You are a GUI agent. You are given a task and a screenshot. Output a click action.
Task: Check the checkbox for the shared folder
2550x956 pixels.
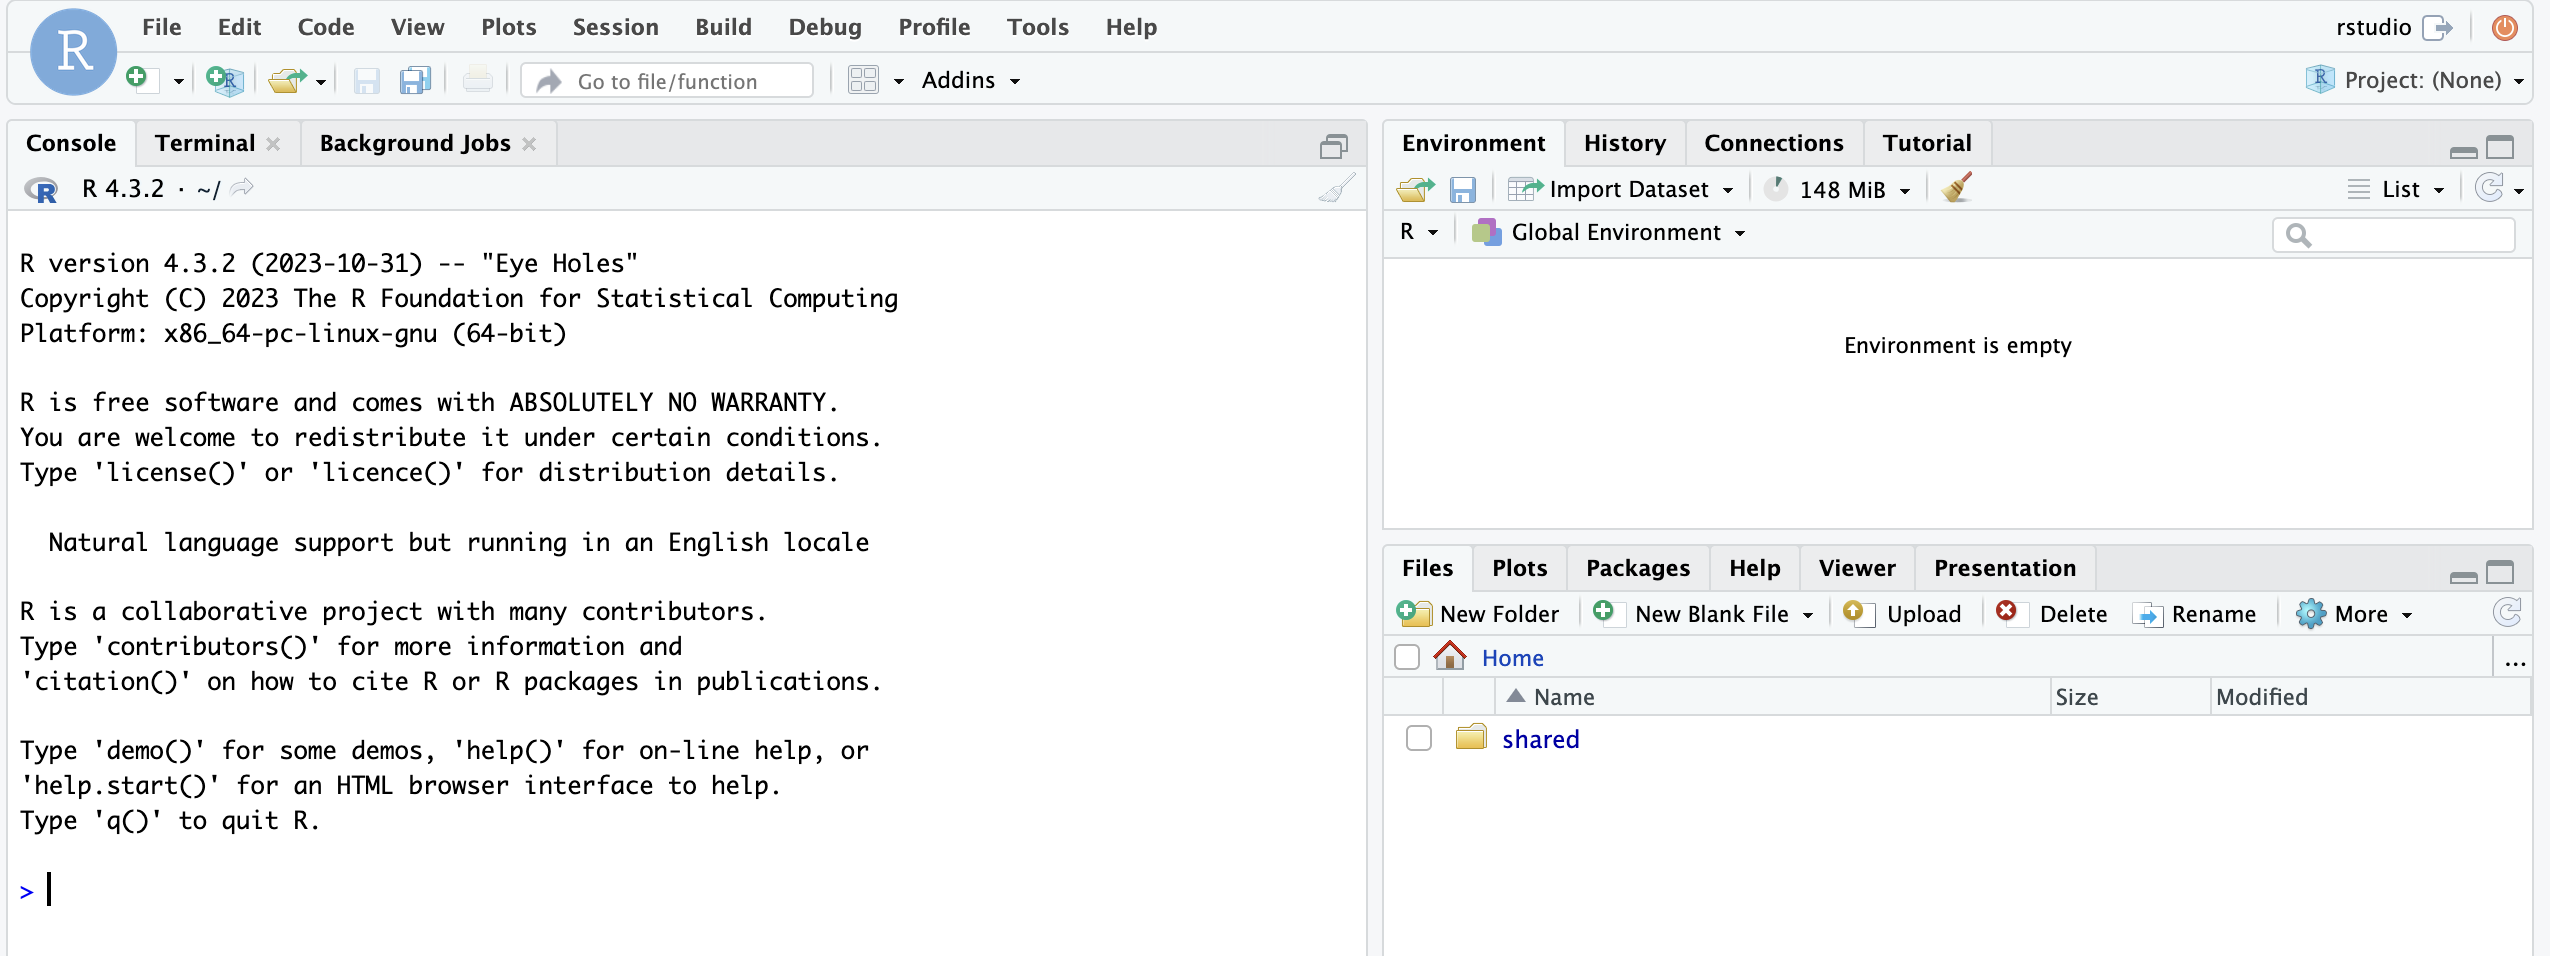coord(1419,738)
